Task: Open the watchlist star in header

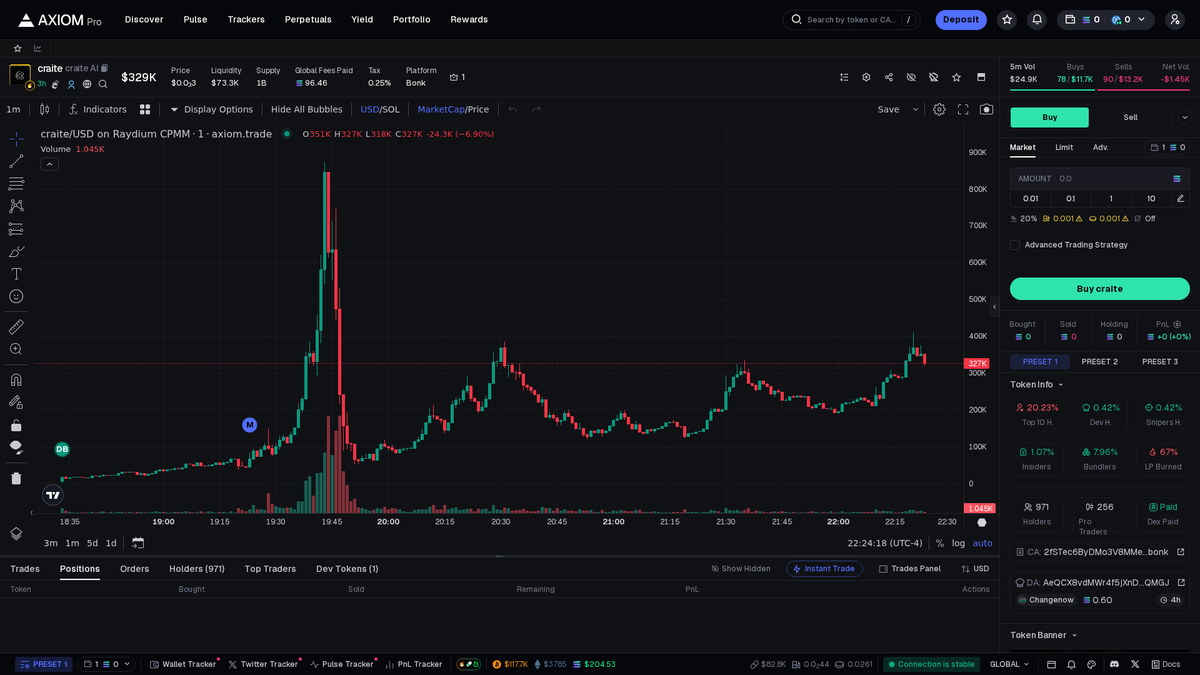Action: click(x=1007, y=19)
